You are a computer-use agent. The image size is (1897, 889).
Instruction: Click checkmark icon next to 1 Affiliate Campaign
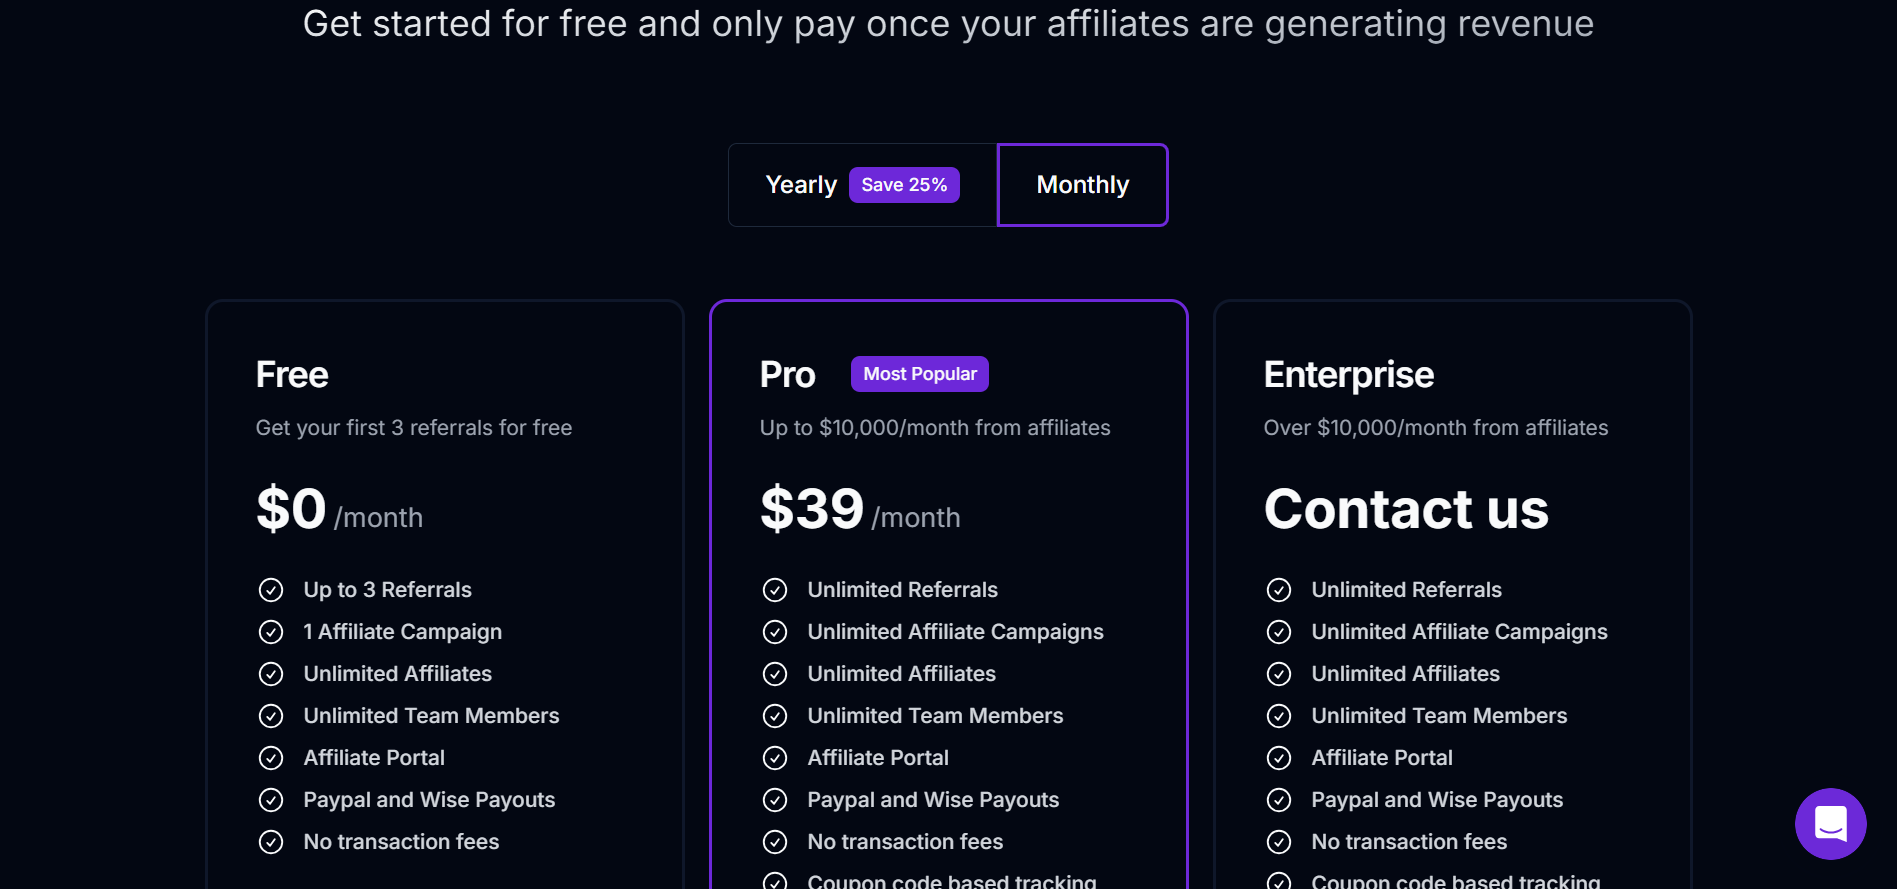[x=271, y=632]
